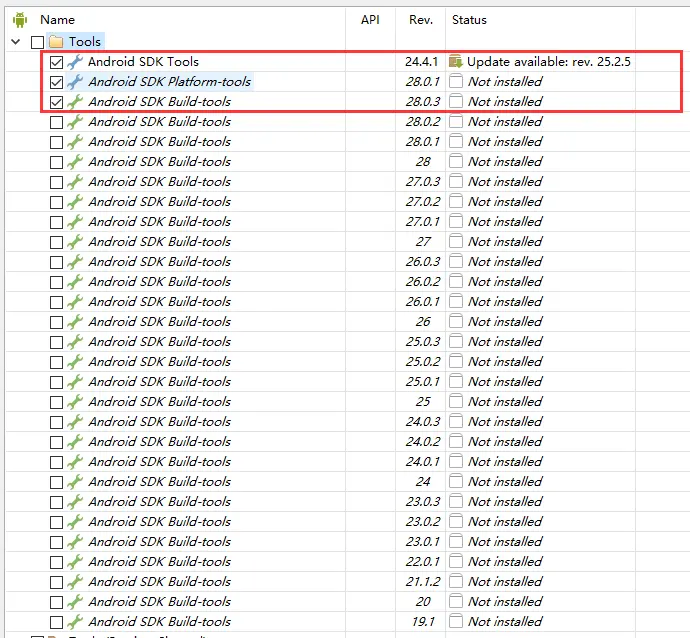This screenshot has height=638, width=690.
Task: Uncheck the Android SDK Tools checkbox
Action: tap(56, 62)
